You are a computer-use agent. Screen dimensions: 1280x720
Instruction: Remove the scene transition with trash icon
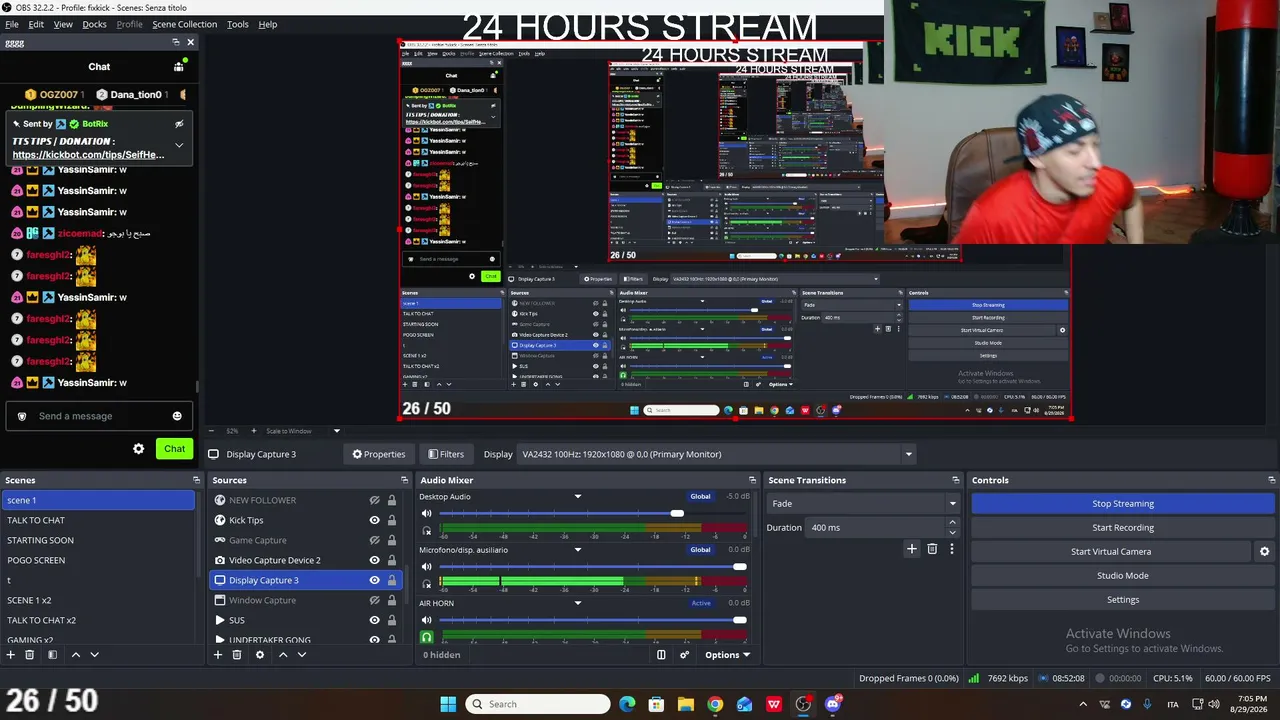click(932, 548)
